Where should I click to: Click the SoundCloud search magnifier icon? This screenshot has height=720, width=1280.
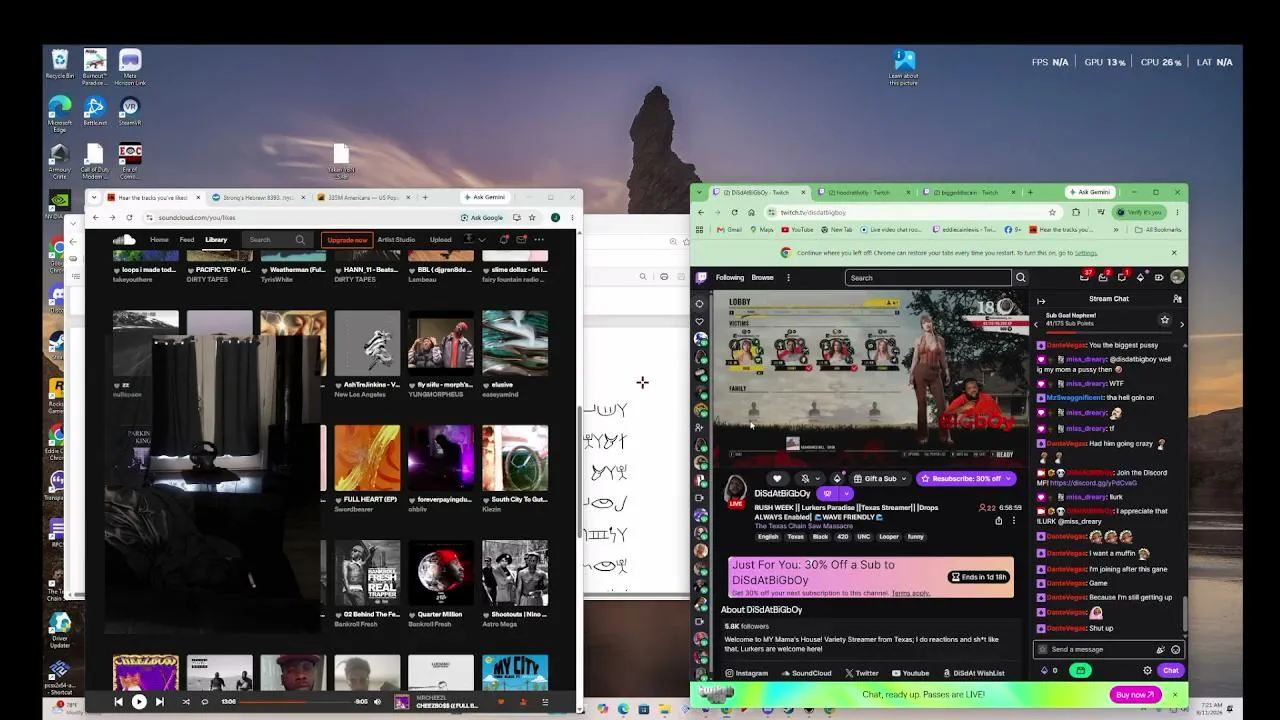click(x=300, y=240)
